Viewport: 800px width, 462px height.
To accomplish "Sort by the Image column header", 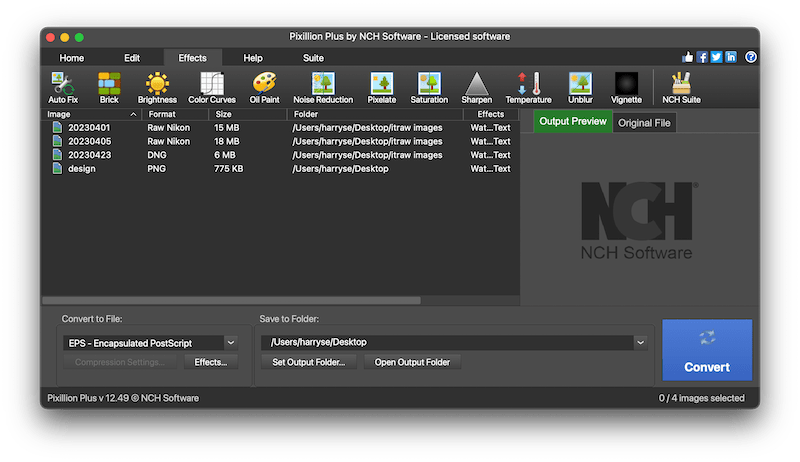I will (x=91, y=114).
